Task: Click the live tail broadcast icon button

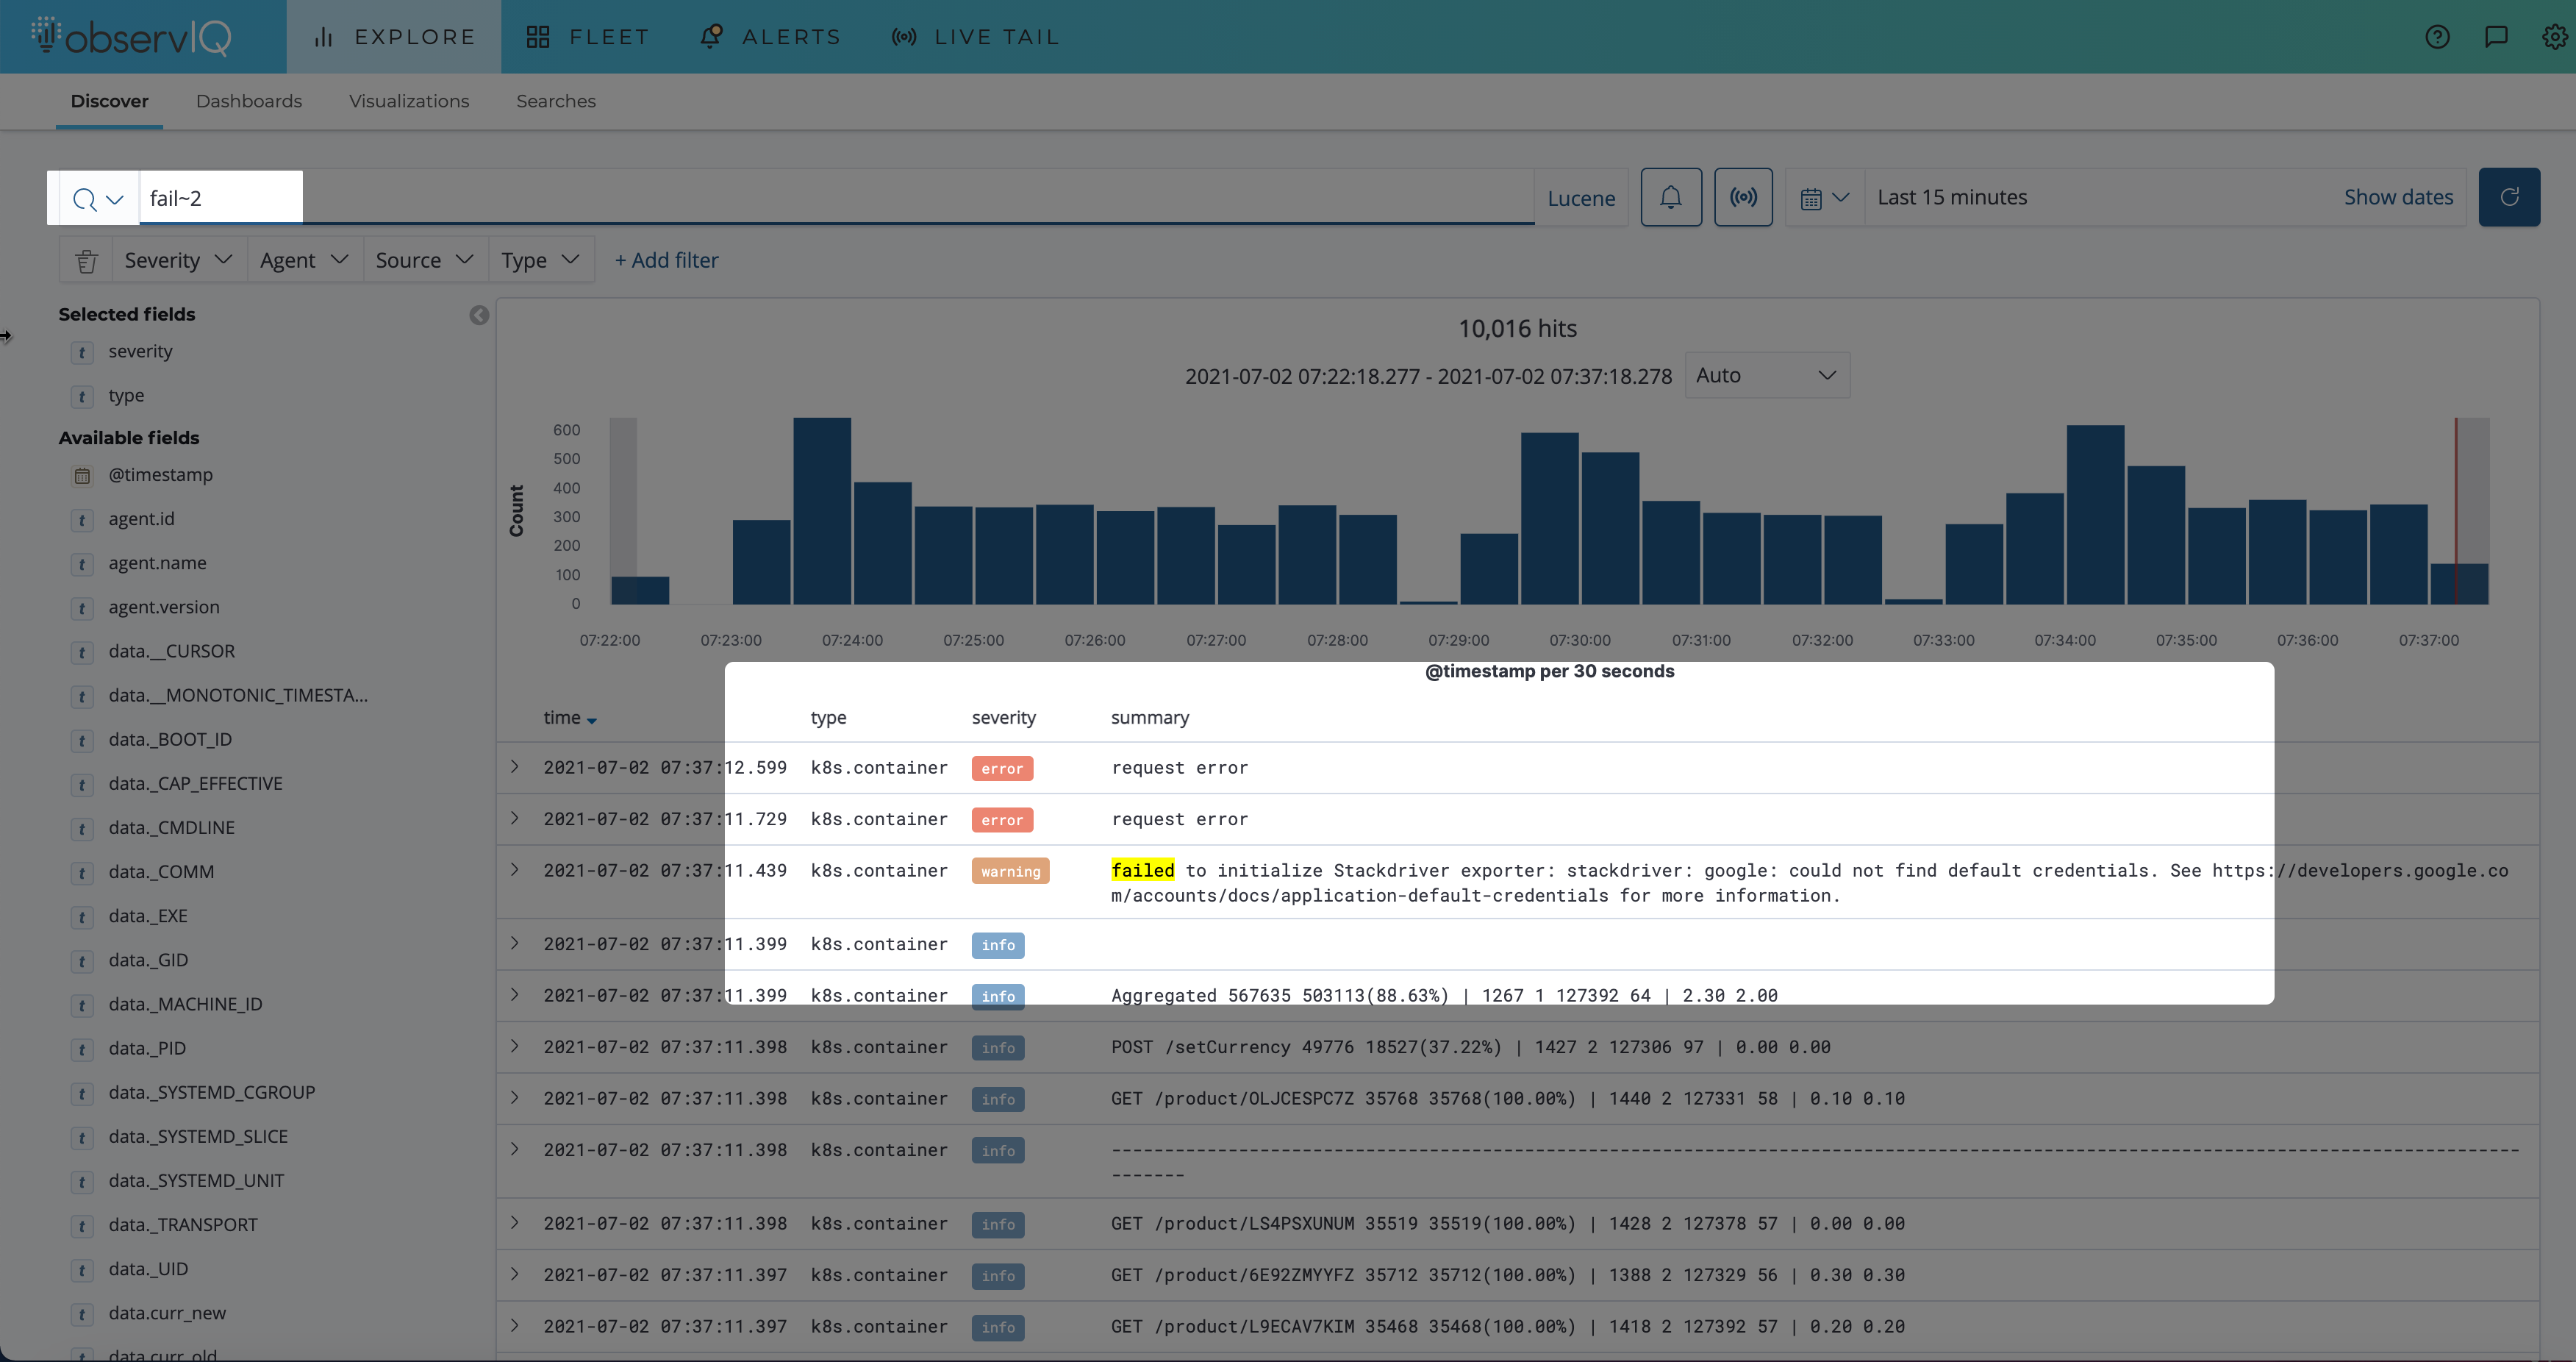Action: (x=1743, y=197)
